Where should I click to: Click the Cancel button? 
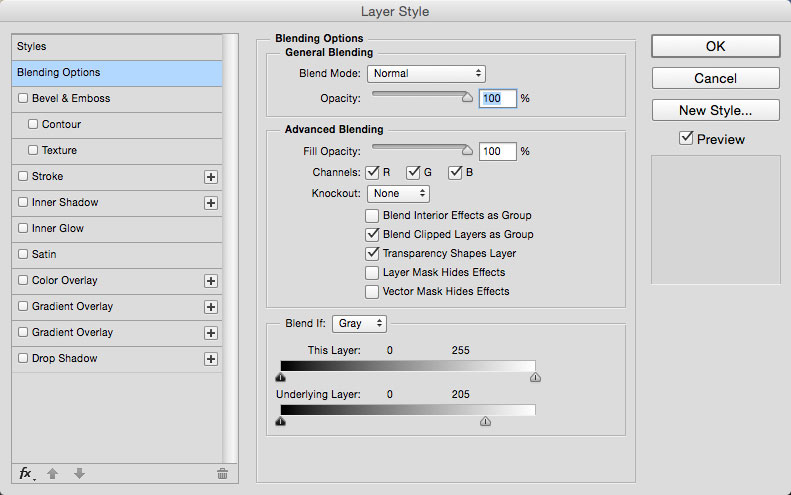[715, 78]
